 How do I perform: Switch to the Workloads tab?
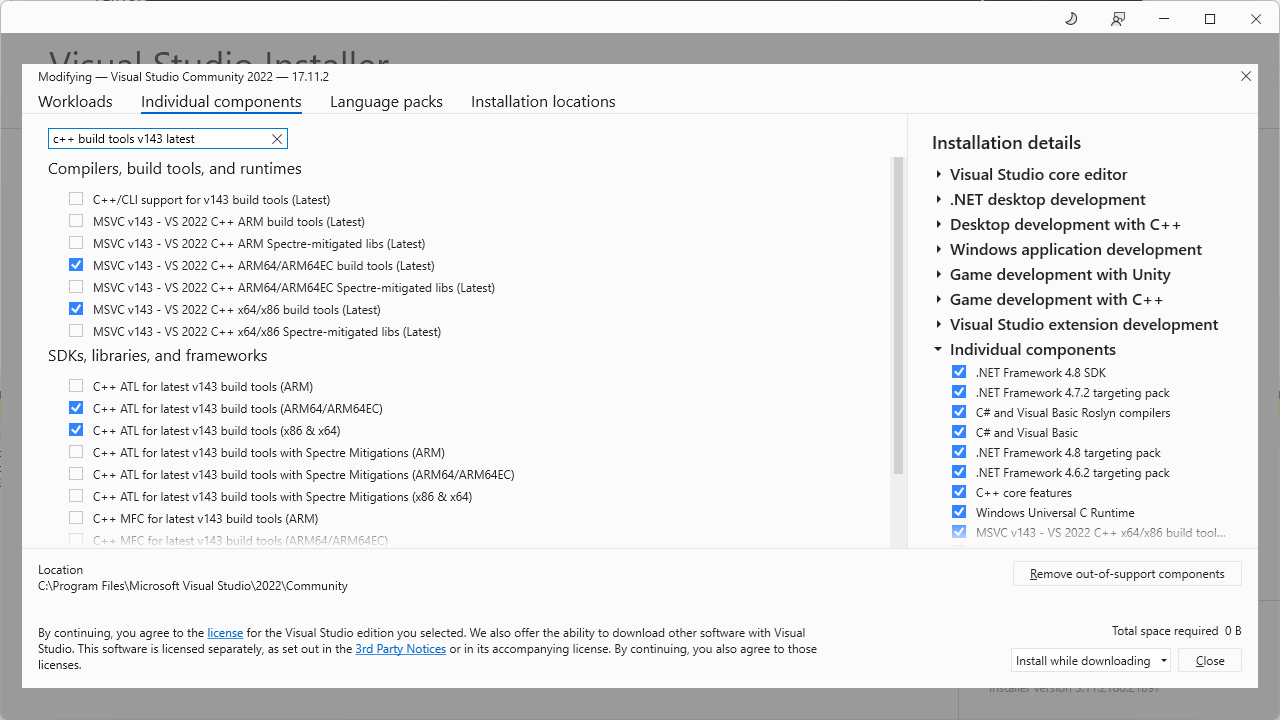[75, 102]
